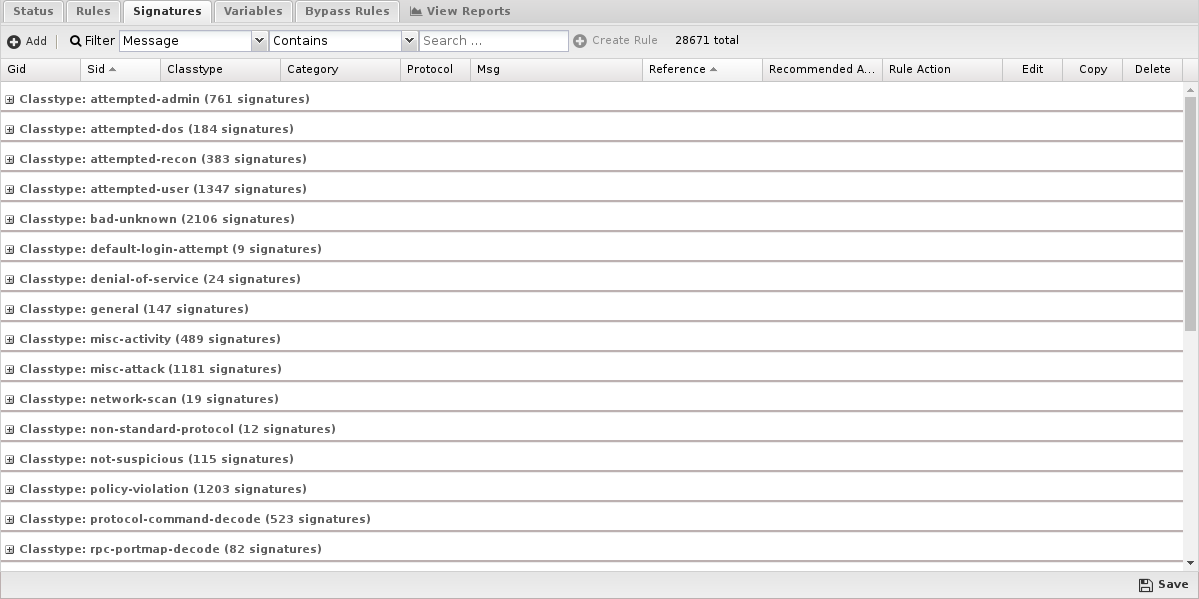Expand Classtype policy-violation group
Screen dimensions: 1199x599
click(x=10, y=490)
